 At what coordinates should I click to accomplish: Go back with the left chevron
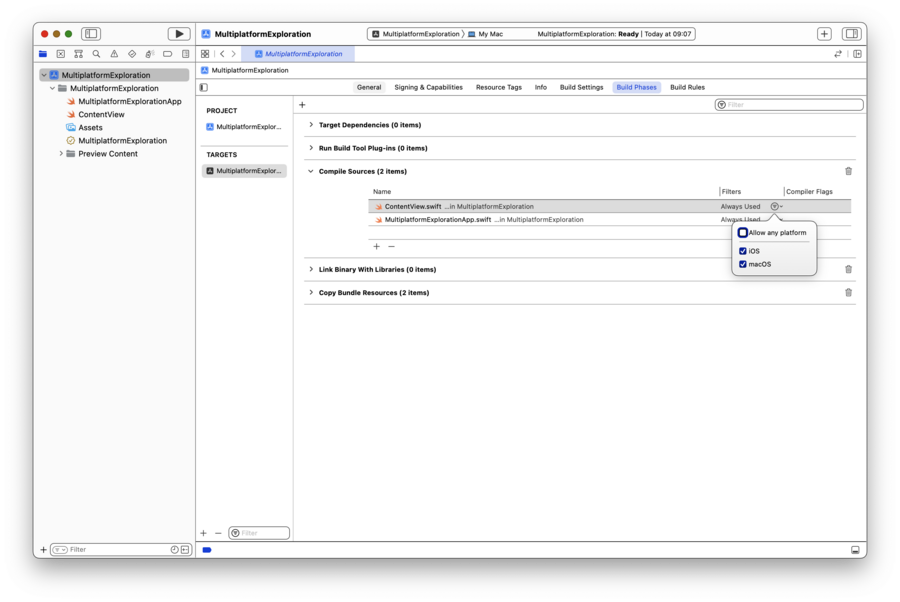click(222, 54)
